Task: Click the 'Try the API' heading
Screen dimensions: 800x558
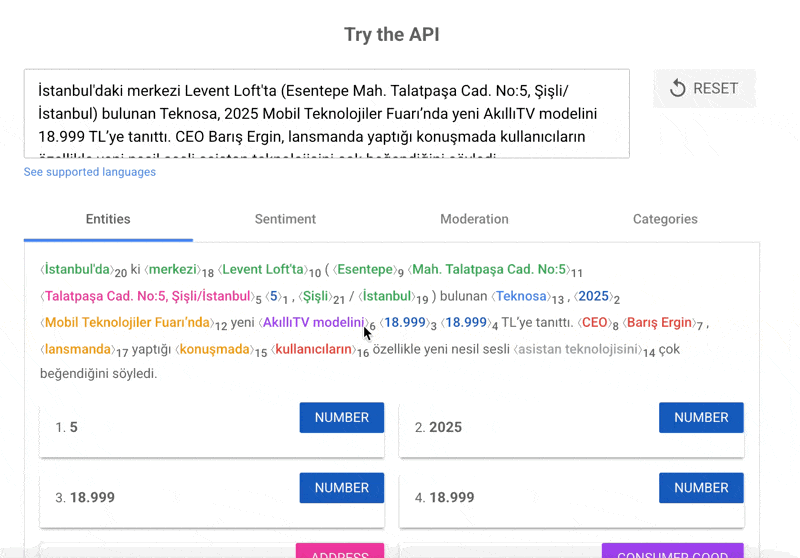Action: 392,35
